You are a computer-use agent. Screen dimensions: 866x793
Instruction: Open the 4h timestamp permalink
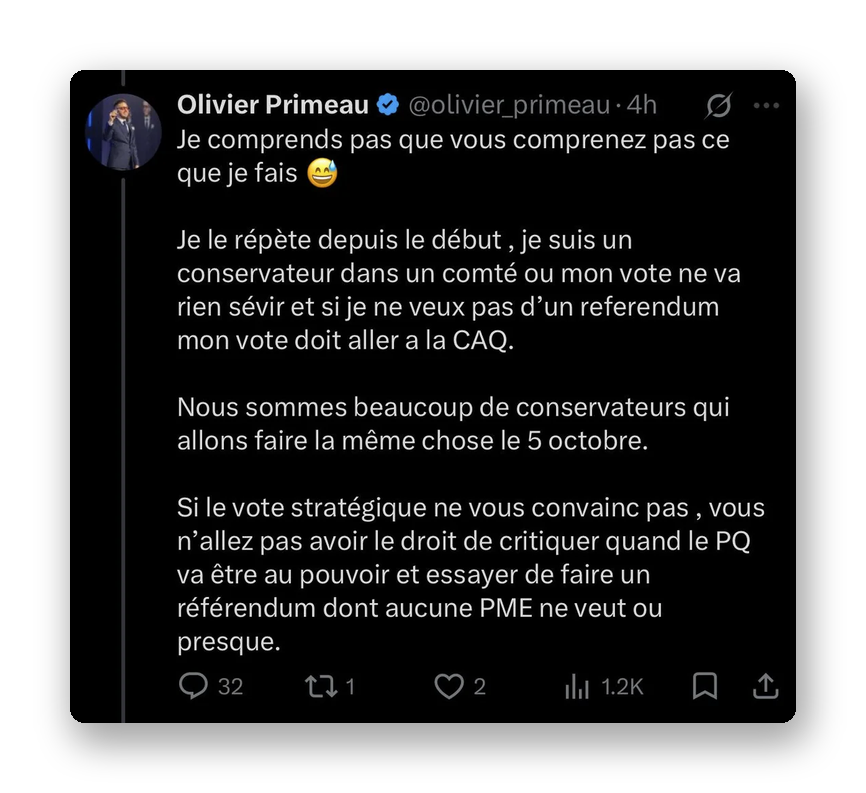point(641,105)
